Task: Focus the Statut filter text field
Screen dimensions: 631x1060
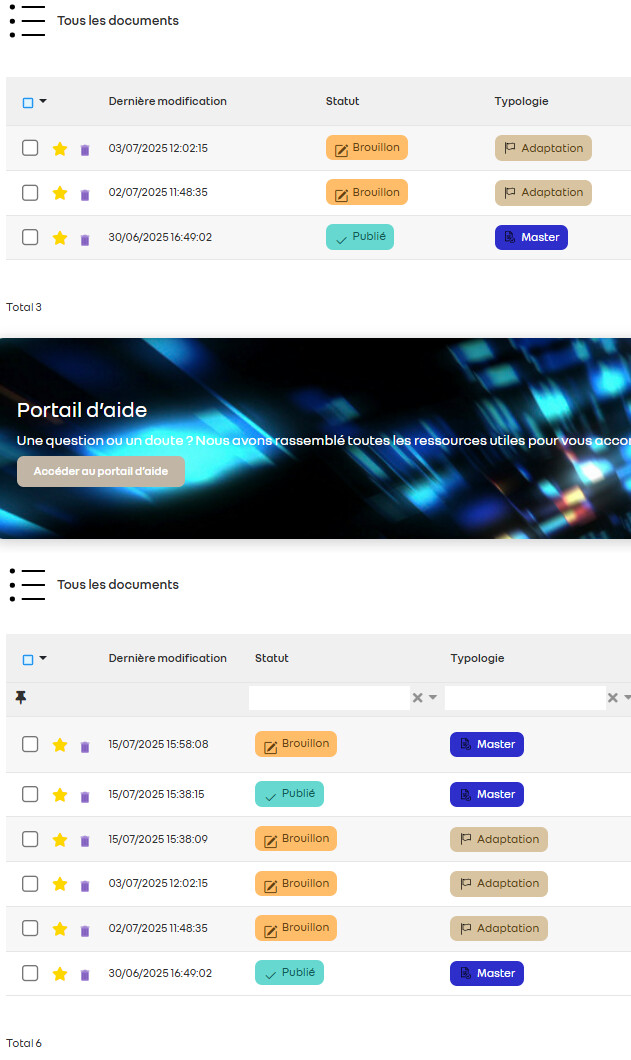Action: point(329,698)
